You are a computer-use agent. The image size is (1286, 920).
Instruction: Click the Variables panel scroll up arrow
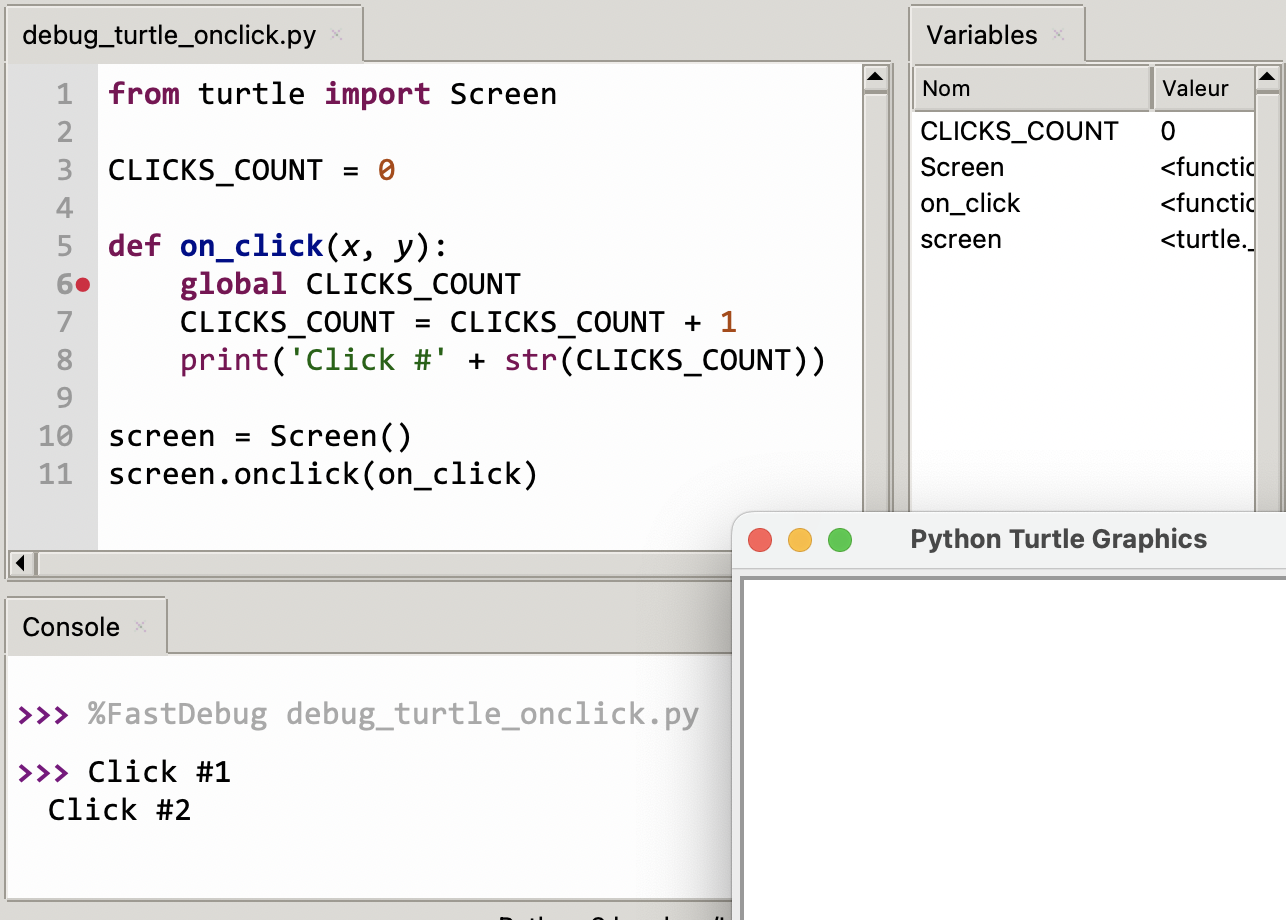pyautogui.click(x=1268, y=75)
